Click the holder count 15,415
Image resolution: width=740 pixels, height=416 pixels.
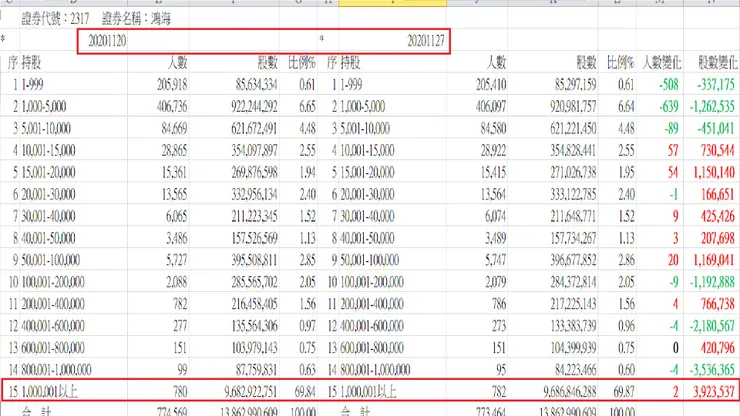pyautogui.click(x=494, y=172)
